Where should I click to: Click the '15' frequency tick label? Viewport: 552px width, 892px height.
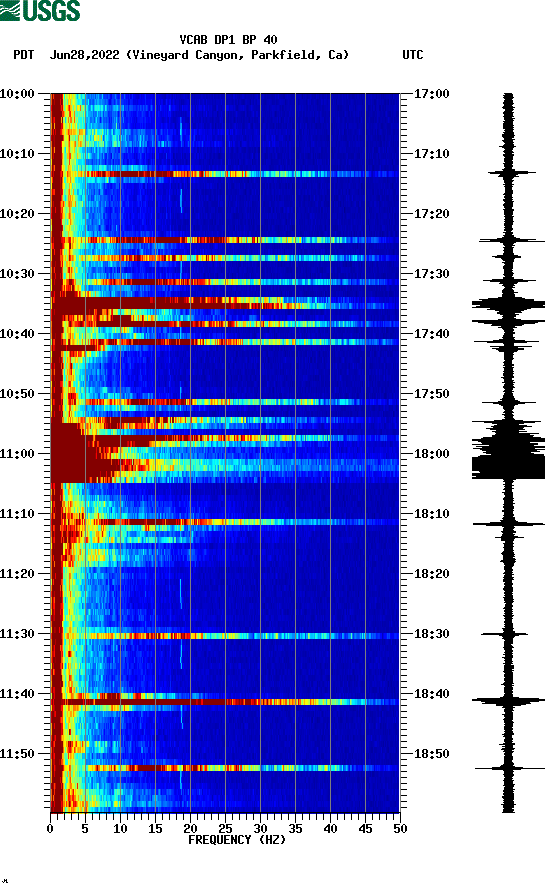click(155, 829)
